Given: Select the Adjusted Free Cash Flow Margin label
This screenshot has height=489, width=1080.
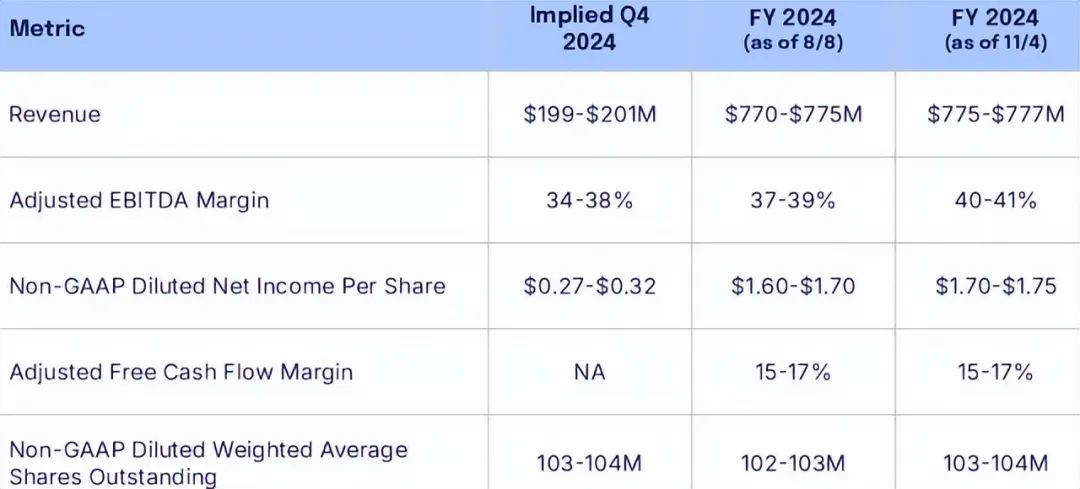Looking at the screenshot, I should (x=181, y=372).
